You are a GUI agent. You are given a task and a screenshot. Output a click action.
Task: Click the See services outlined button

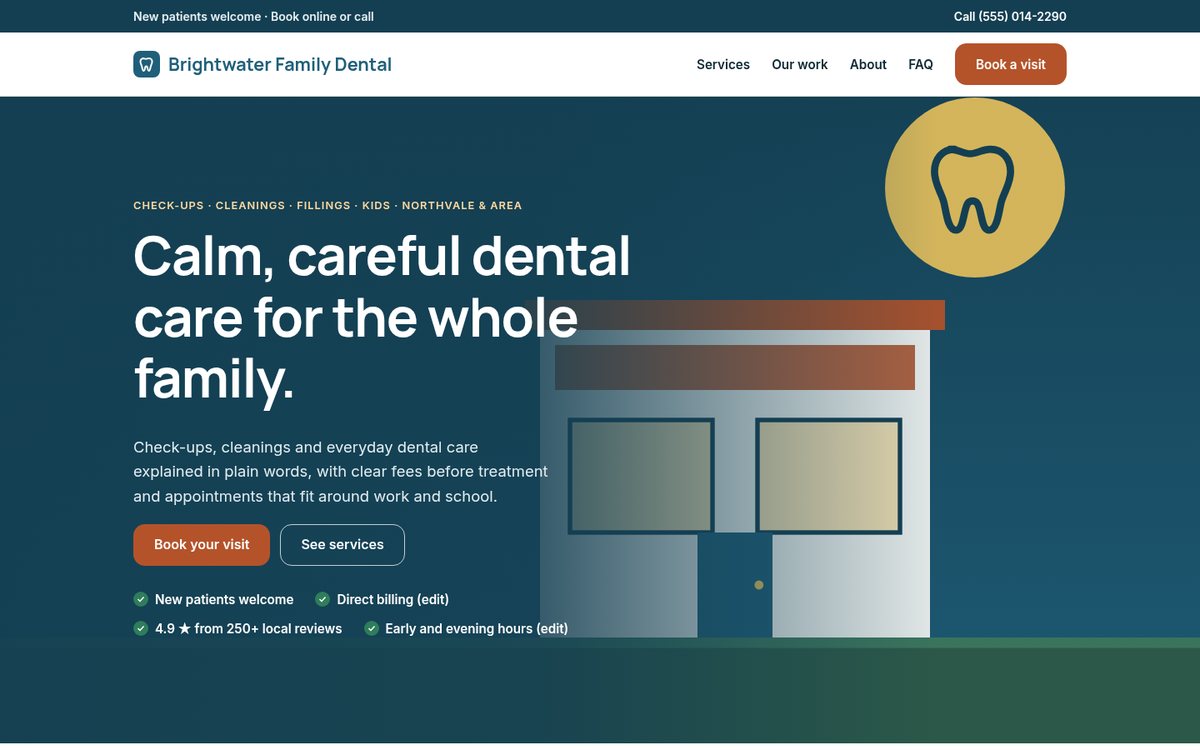(342, 545)
